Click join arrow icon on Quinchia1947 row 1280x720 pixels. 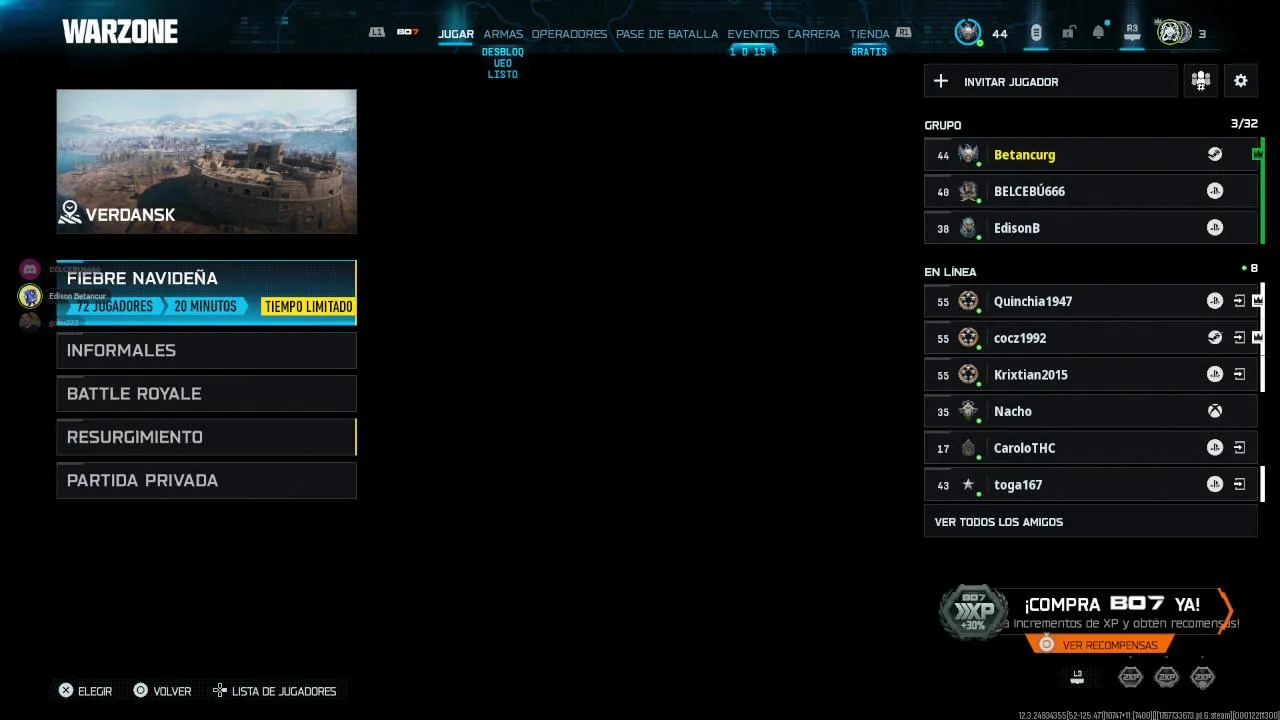point(1239,301)
